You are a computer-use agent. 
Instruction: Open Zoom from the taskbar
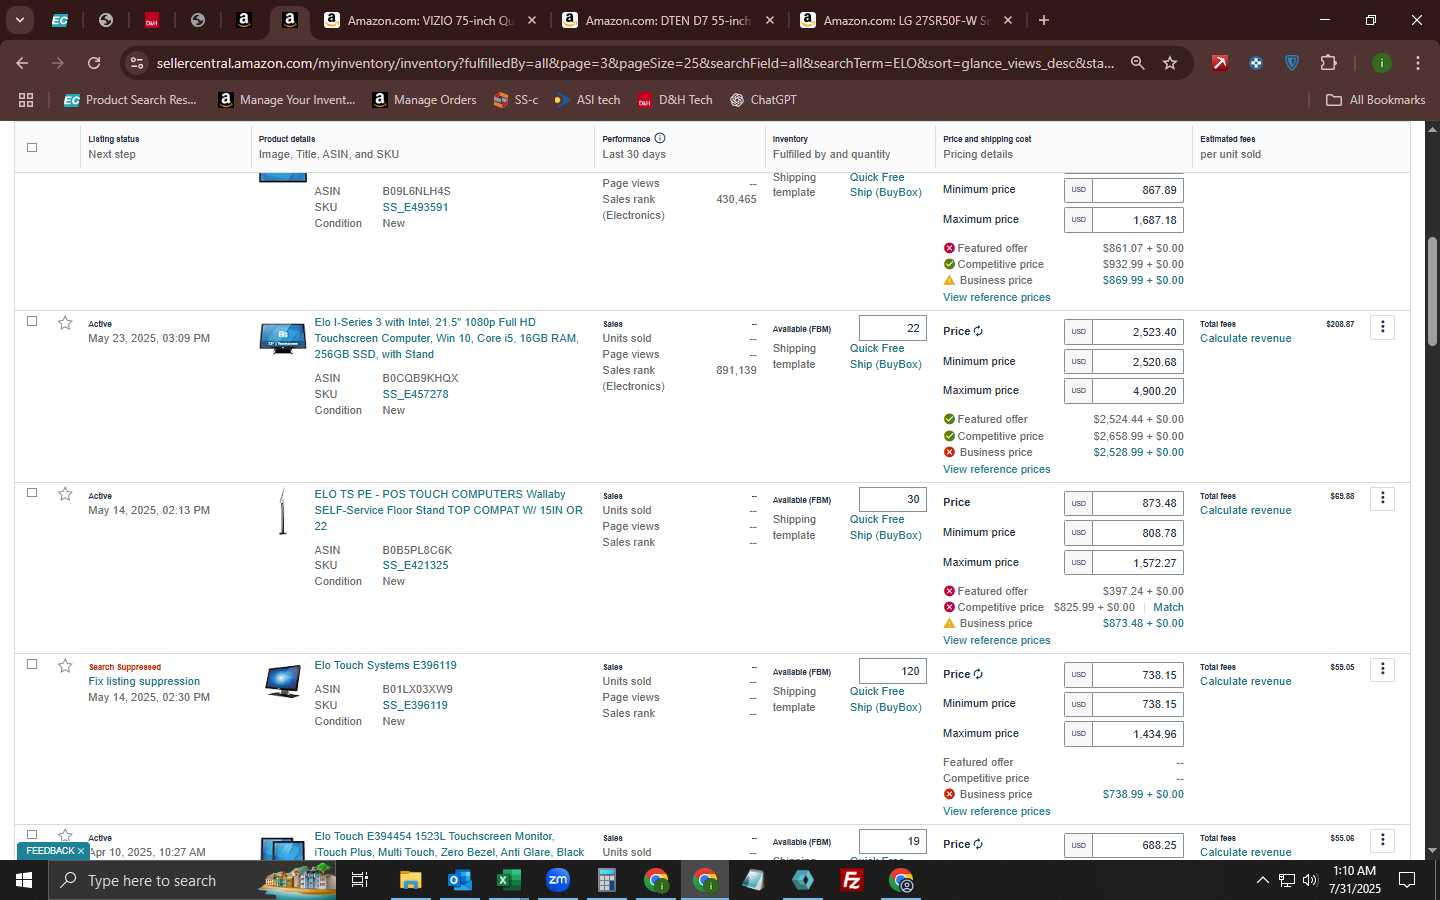tap(558, 880)
